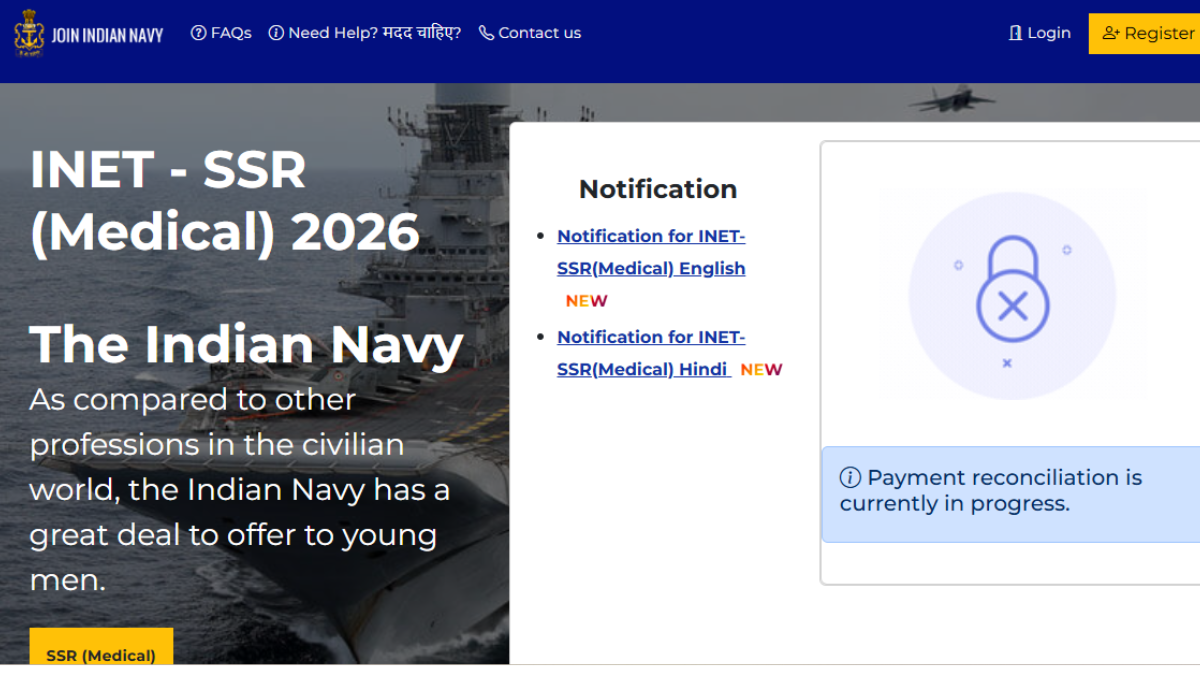Open Need Help? मदद चाहिए? menu item
Image resolution: width=1200 pixels, height=675 pixels.
365,33
